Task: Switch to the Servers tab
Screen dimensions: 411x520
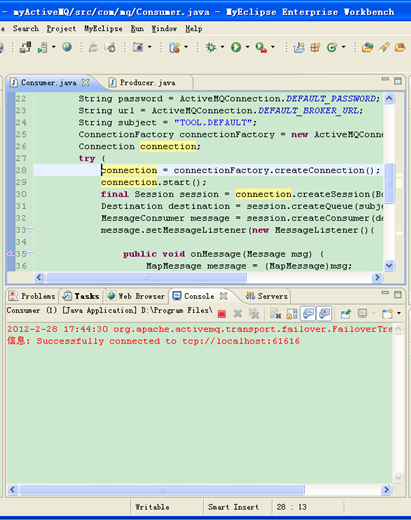Action: [x=267, y=296]
